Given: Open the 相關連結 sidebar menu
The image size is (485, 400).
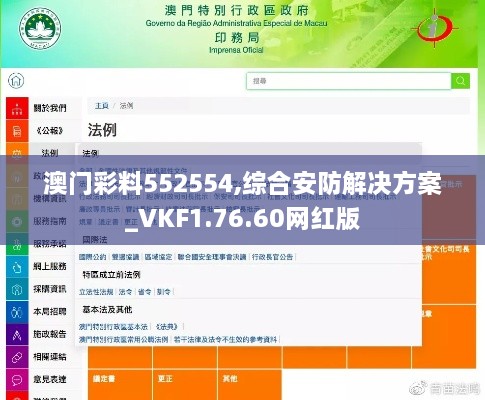Looking at the screenshot, I should 50,357.
